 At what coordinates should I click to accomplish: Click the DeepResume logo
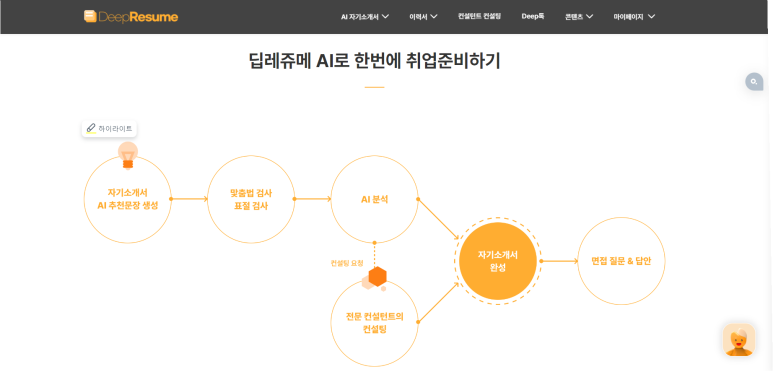tap(131, 17)
